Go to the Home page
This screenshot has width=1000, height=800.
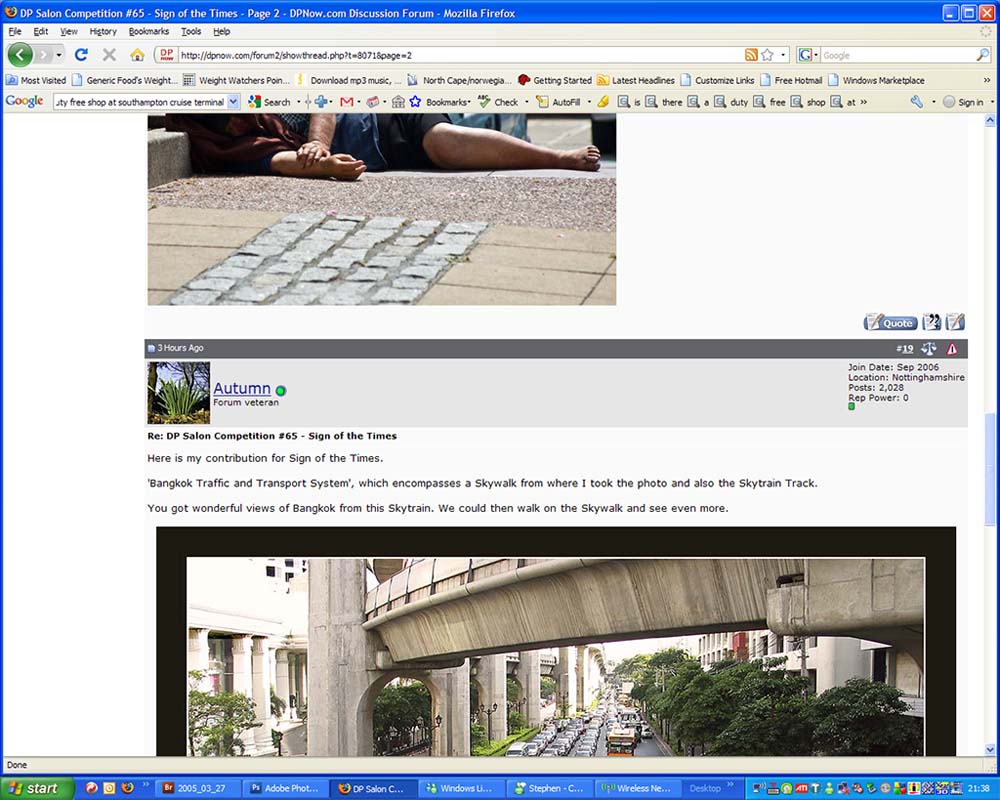(x=137, y=55)
